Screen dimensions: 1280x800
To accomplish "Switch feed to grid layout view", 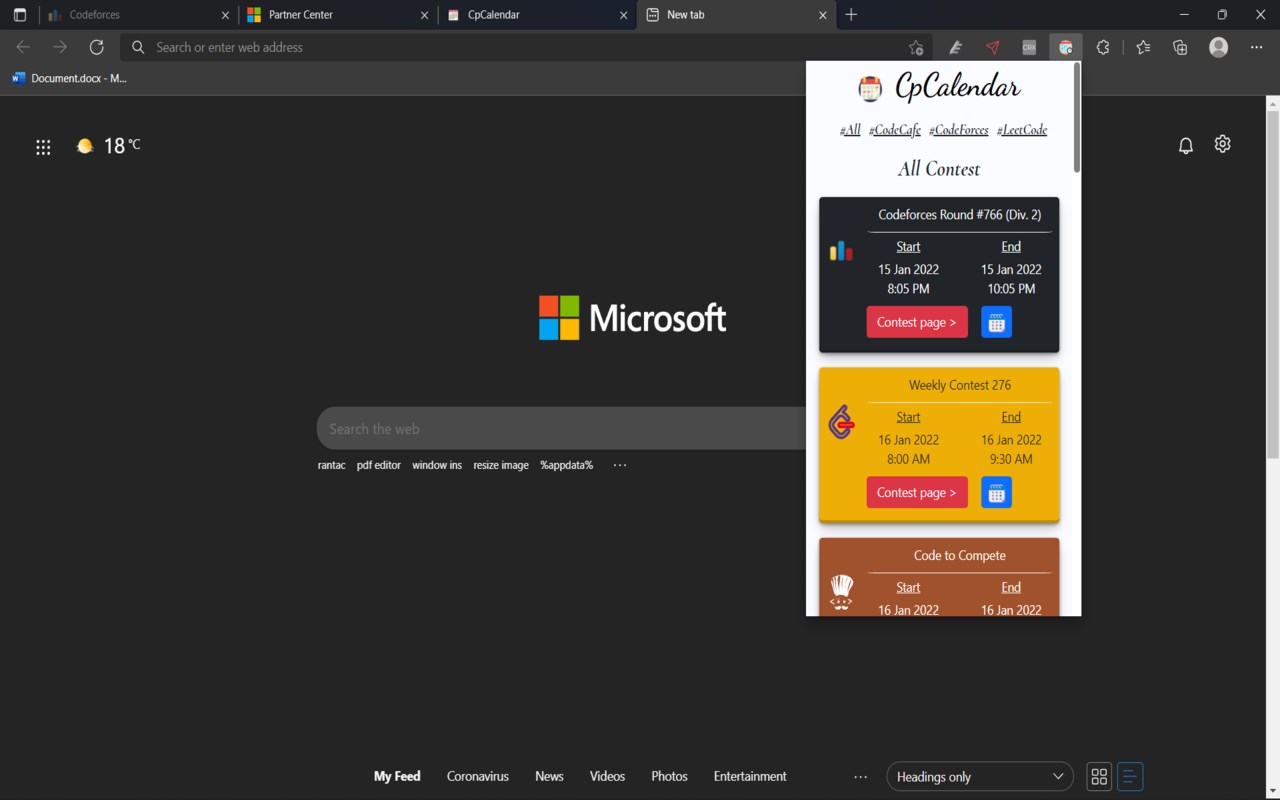I will coord(1099,777).
